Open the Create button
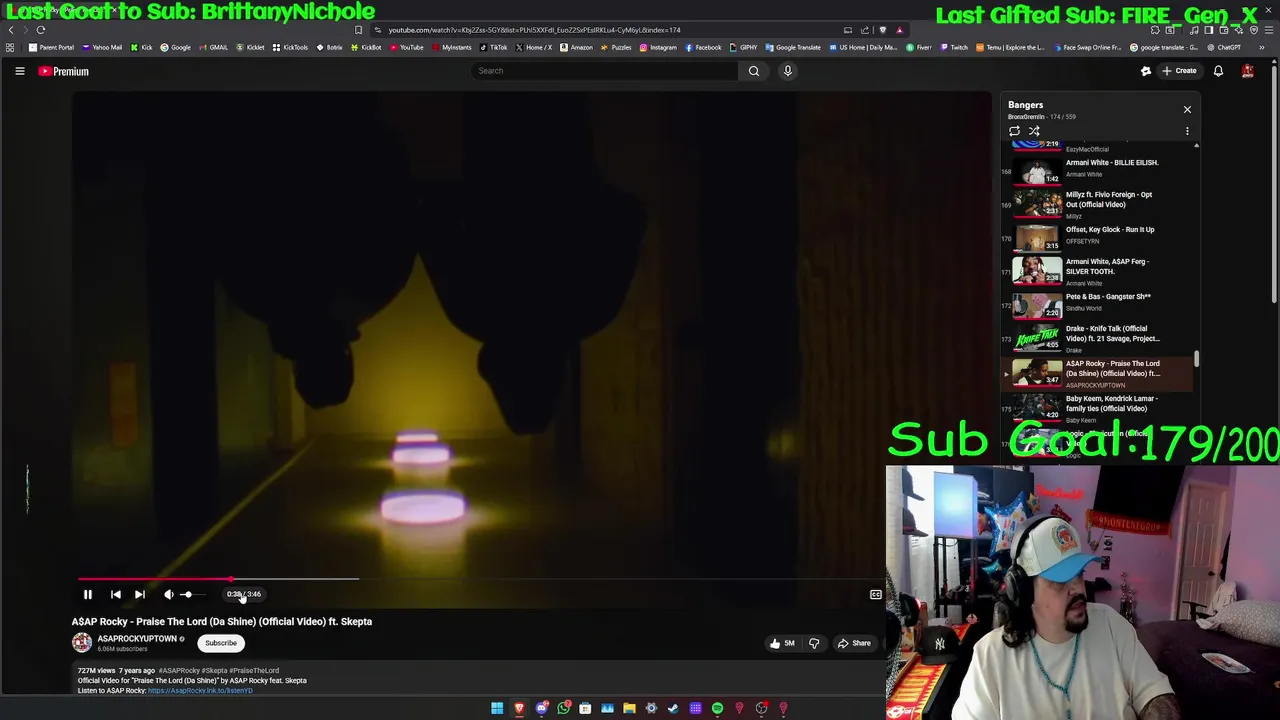Screen dimensions: 1280x720 1179,71
